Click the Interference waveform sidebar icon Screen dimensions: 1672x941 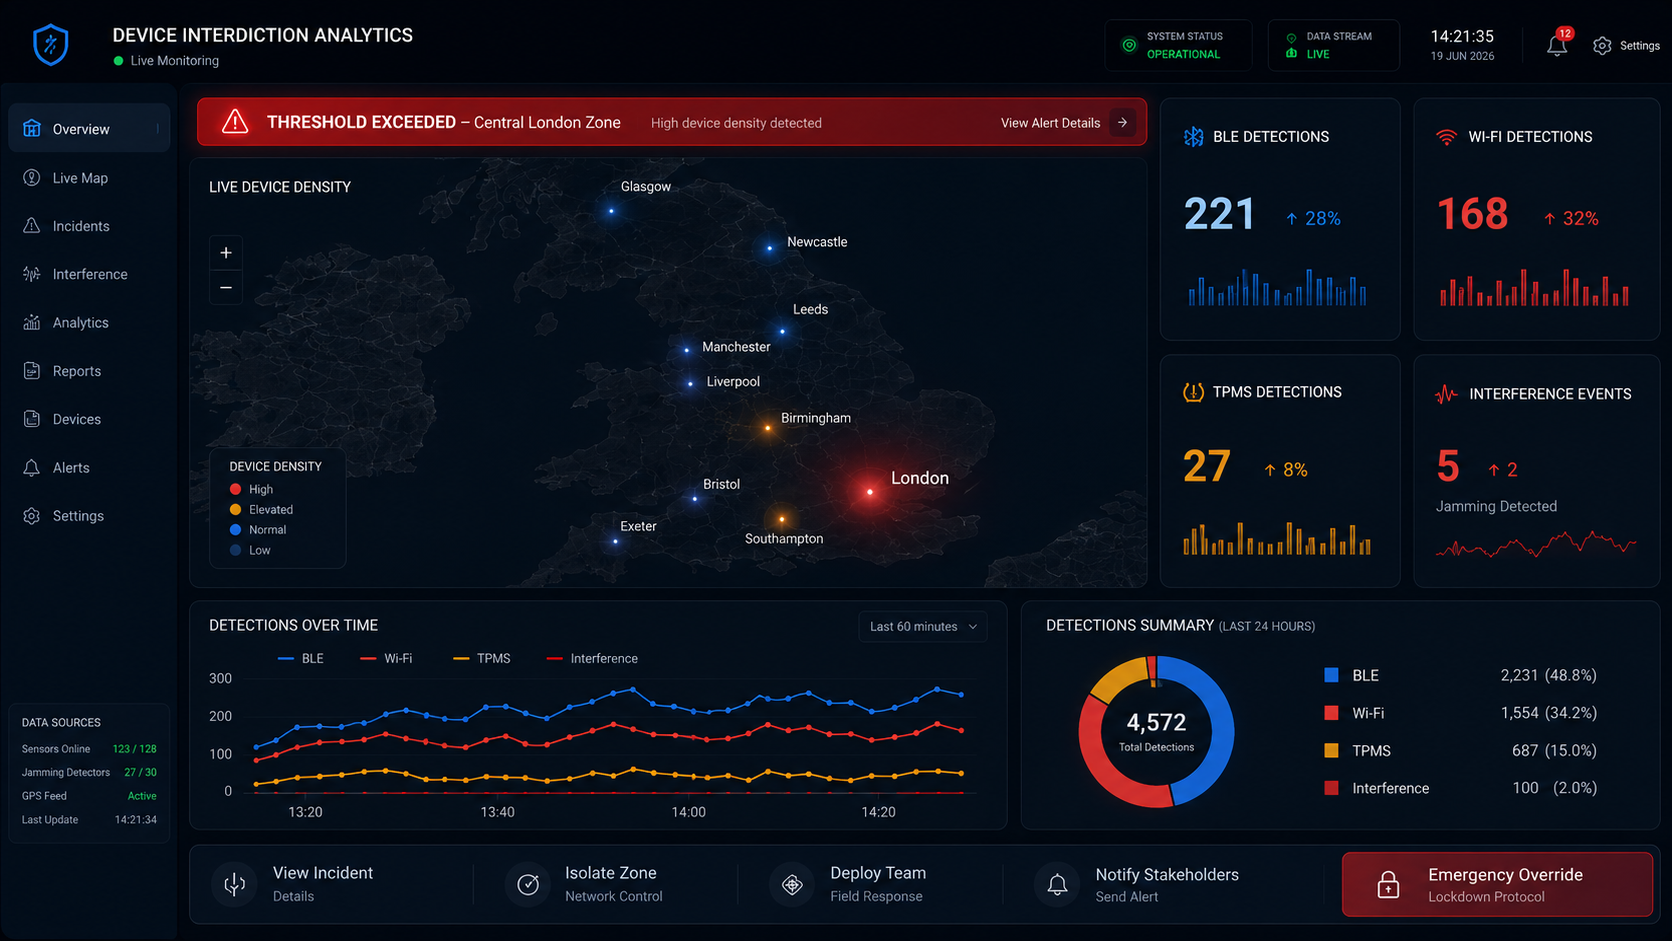[32, 274]
